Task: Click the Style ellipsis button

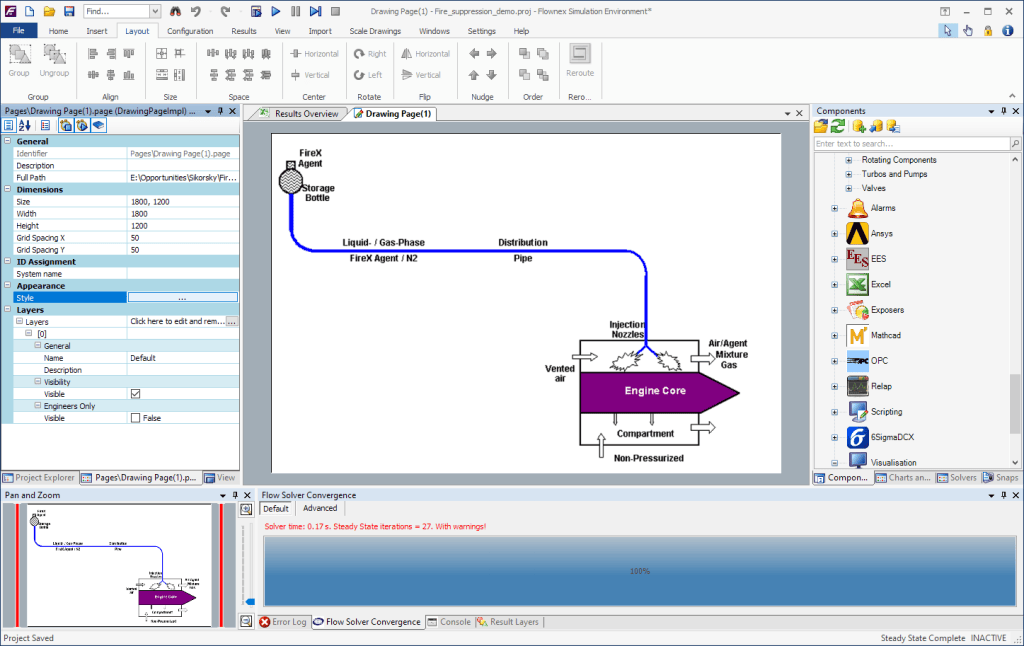Action: (x=183, y=297)
